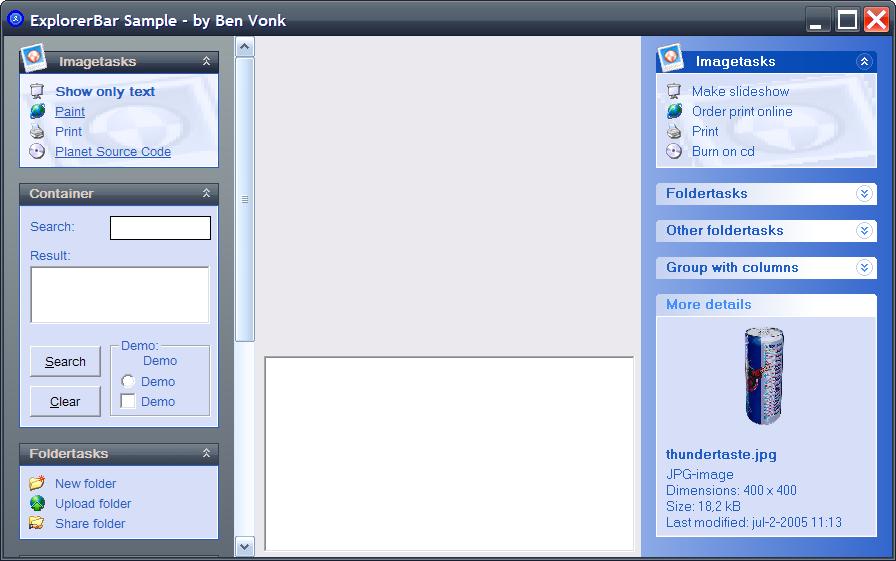
Task: Expand the right Foldertasks group
Action: pyautogui.click(x=864, y=194)
